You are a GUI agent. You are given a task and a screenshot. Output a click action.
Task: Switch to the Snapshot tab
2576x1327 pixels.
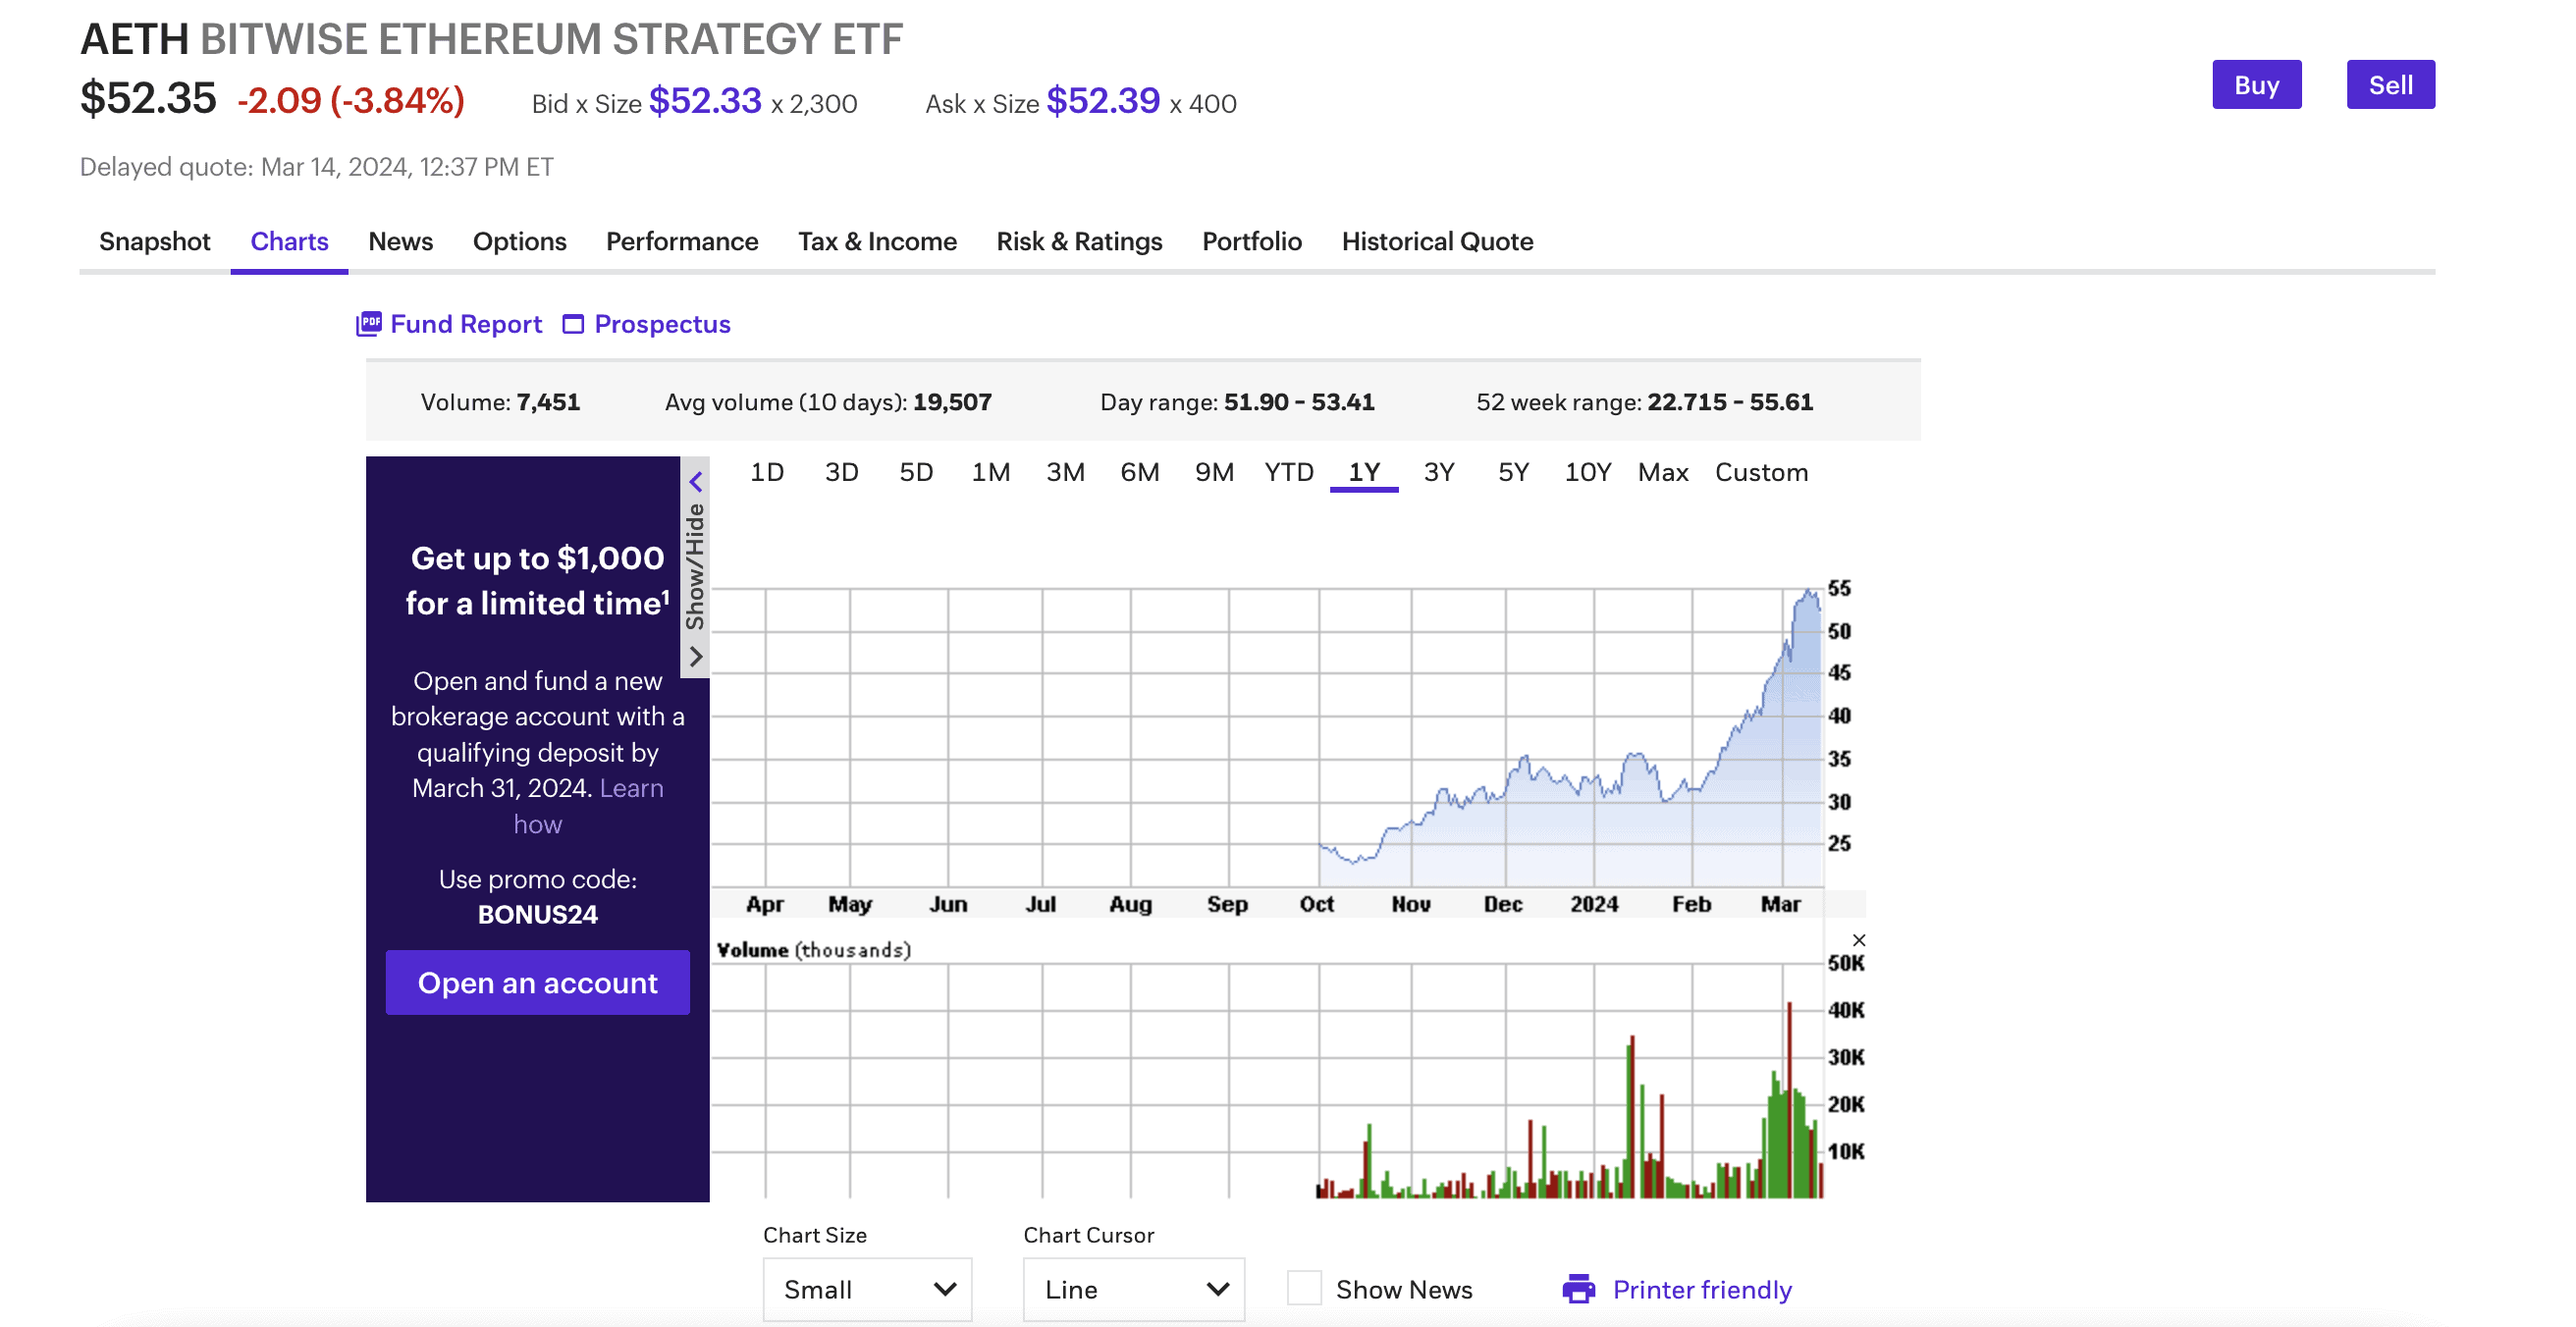(x=154, y=241)
